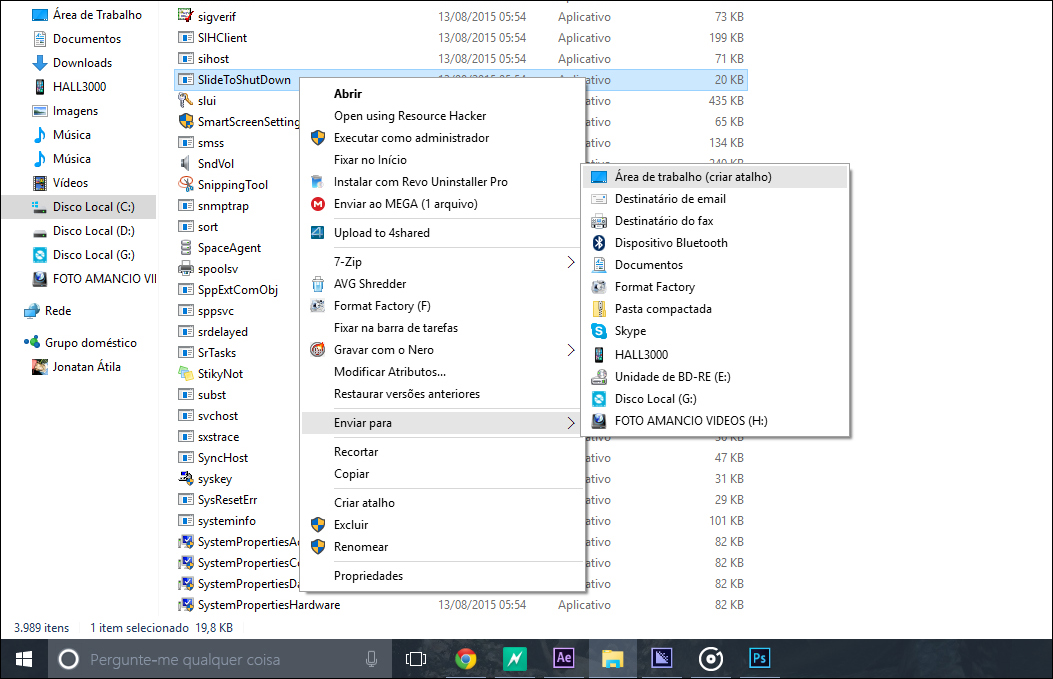Click the shield icon next to Renomear
The width and height of the screenshot is (1053, 679).
pos(318,547)
